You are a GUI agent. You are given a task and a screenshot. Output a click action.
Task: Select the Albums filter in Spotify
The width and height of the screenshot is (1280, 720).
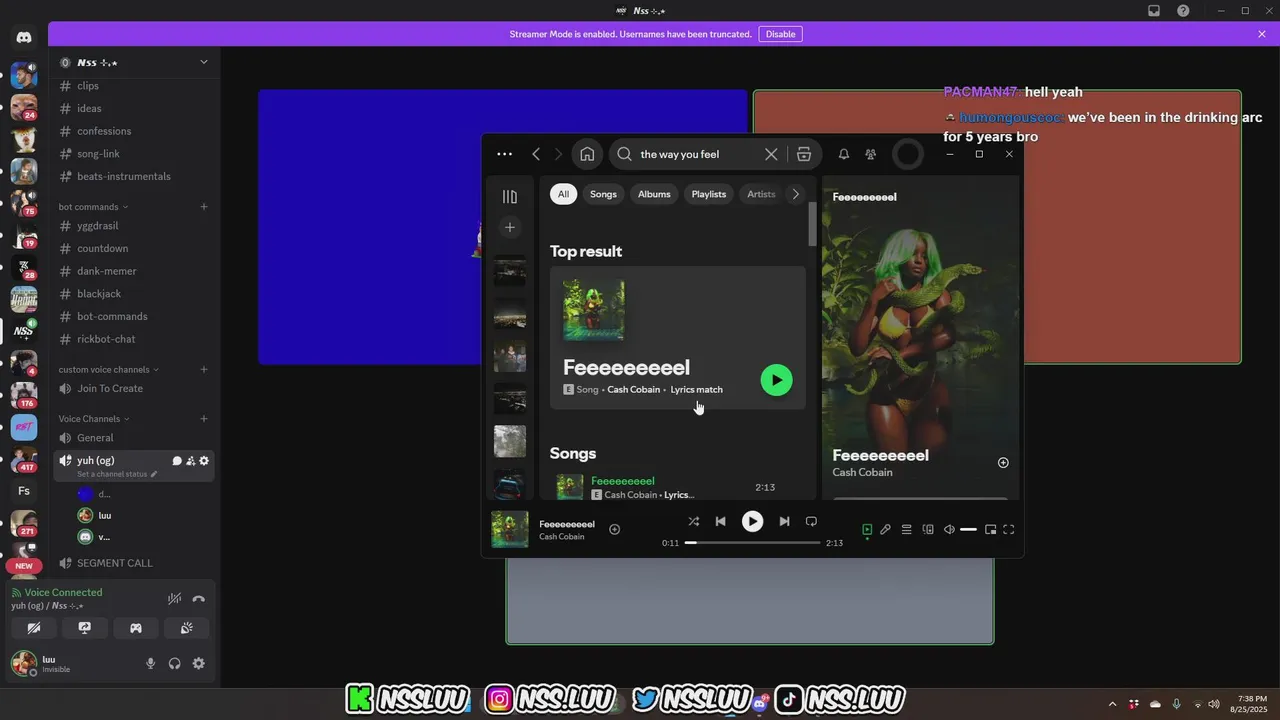(654, 194)
